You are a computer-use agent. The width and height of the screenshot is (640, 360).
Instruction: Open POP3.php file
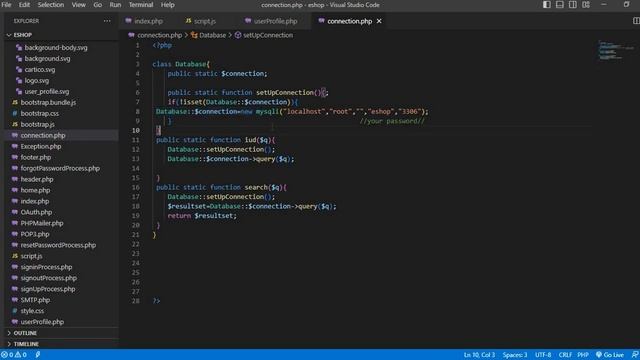pyautogui.click(x=35, y=234)
